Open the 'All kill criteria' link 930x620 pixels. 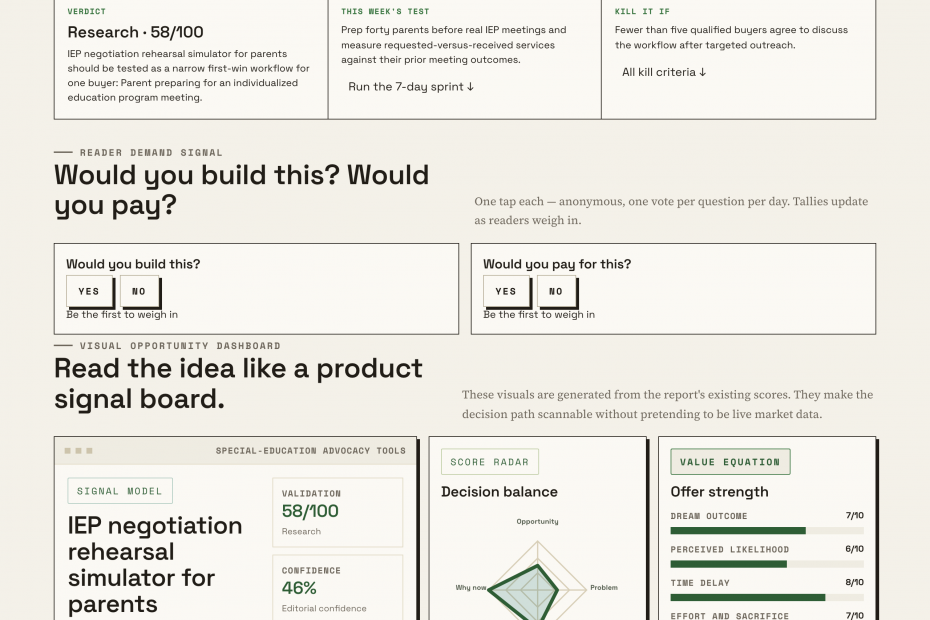664,72
